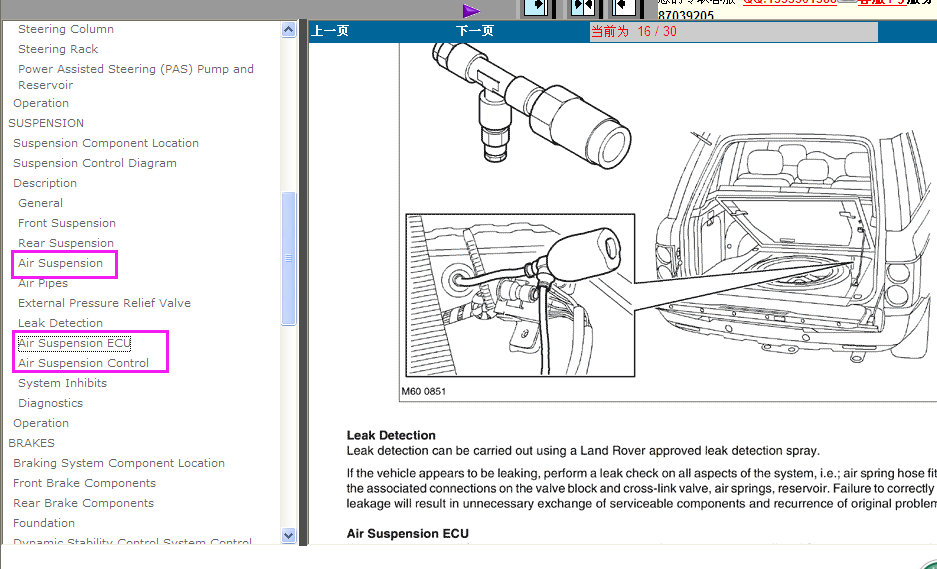Open Air Suspension Control topic
This screenshot has width=937, height=569.
[83, 363]
